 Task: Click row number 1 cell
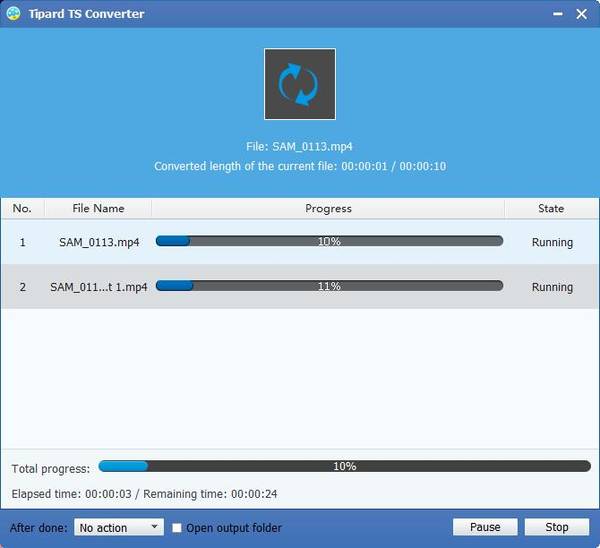[23, 242]
